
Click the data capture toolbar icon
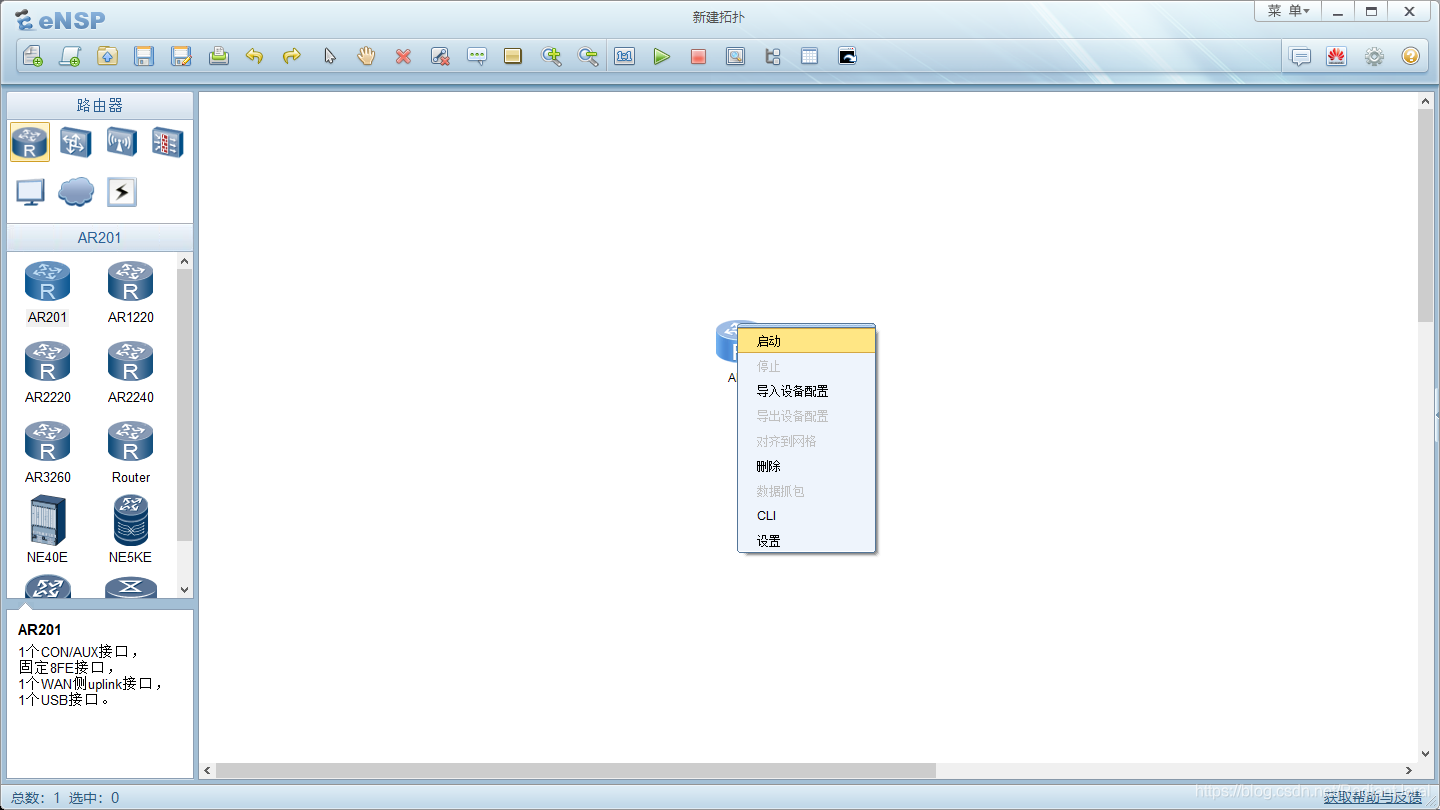coord(735,56)
